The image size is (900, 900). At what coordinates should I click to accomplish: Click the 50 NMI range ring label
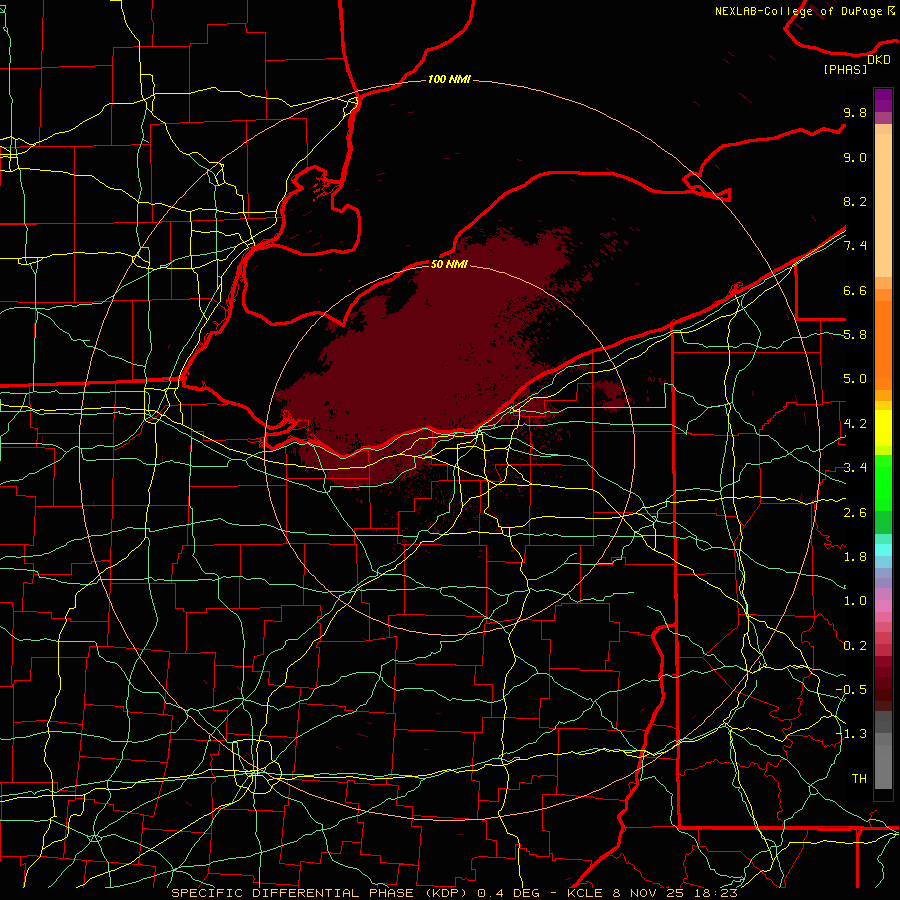[x=449, y=264]
